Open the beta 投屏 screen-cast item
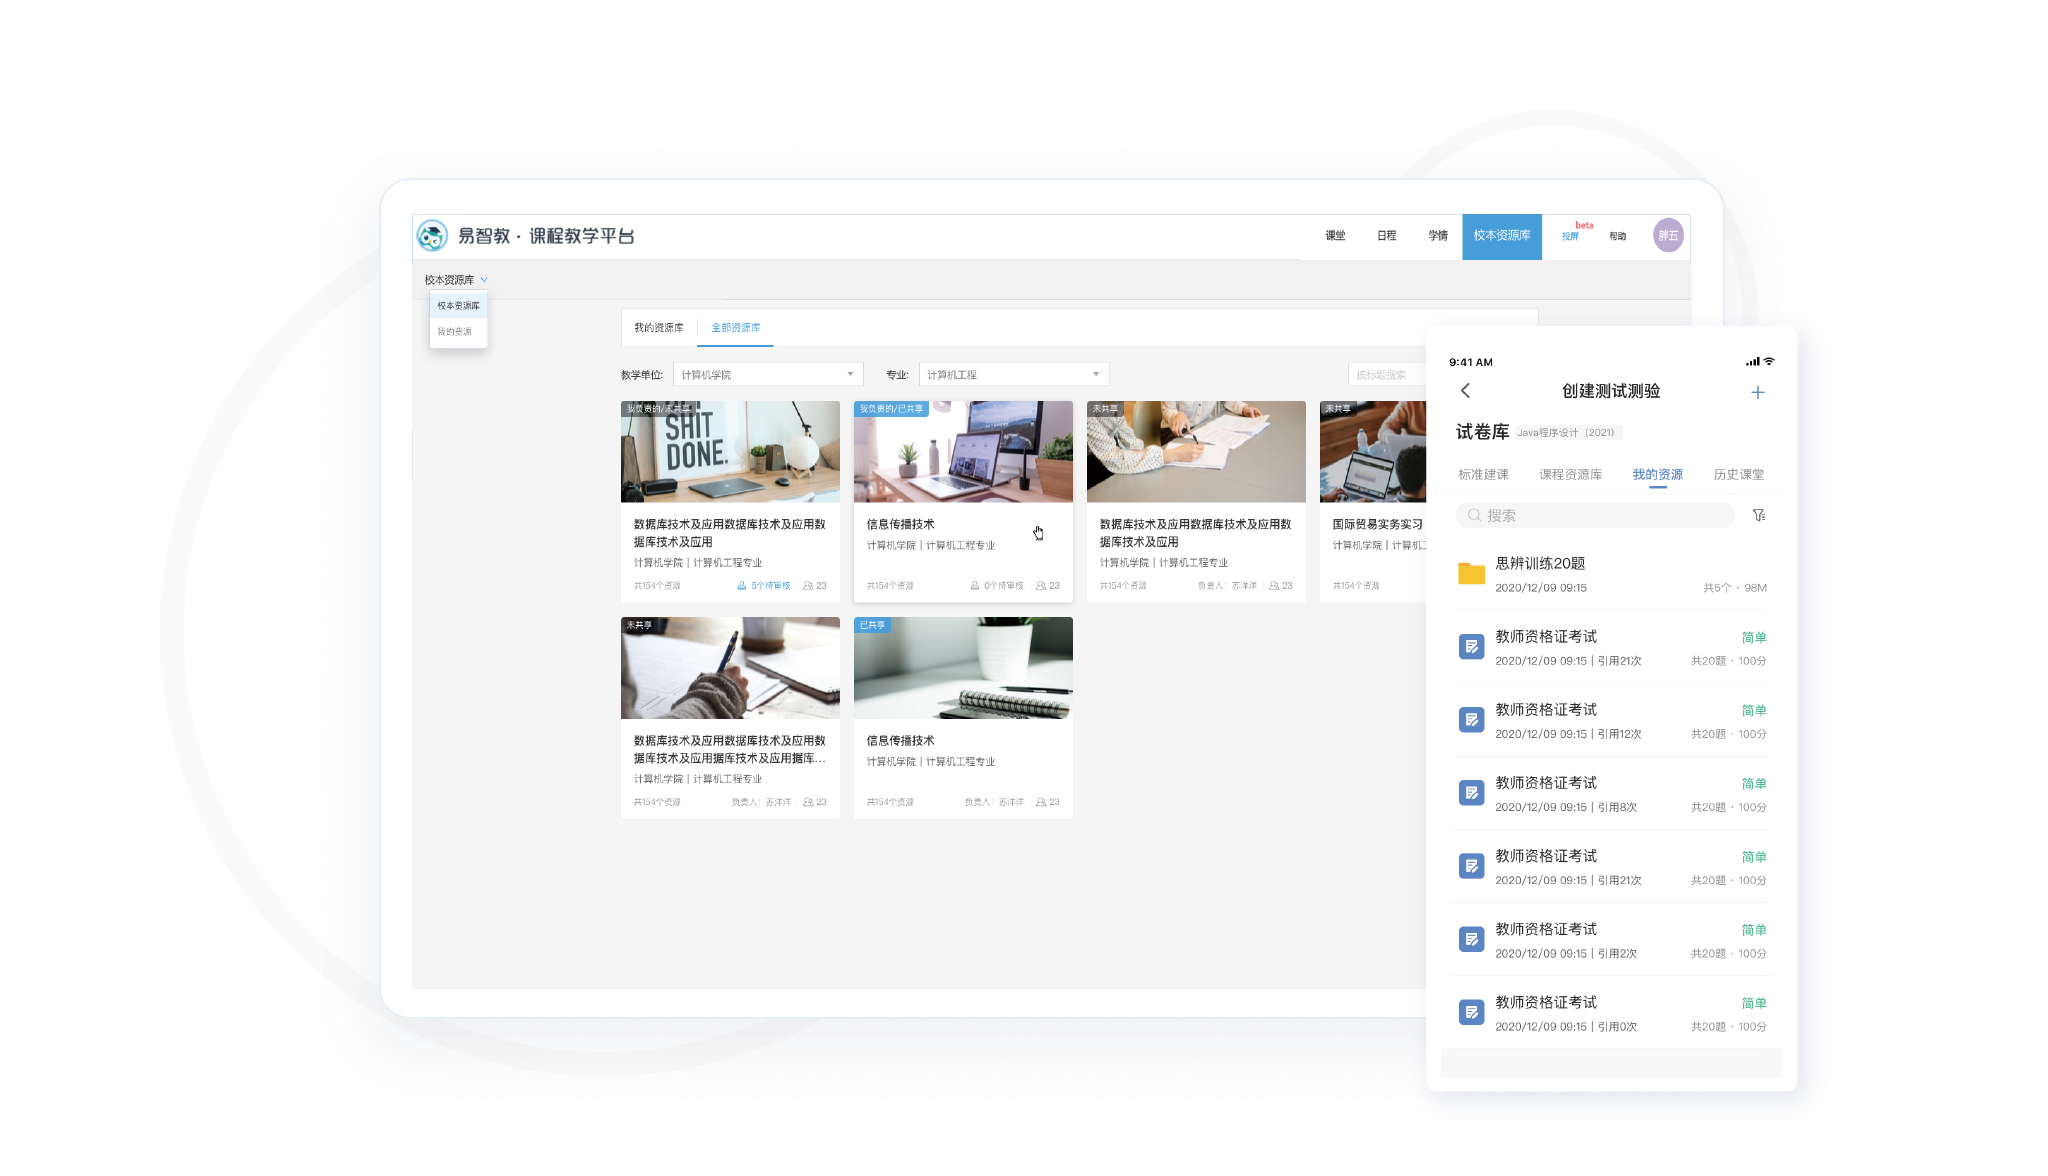 tap(1572, 235)
